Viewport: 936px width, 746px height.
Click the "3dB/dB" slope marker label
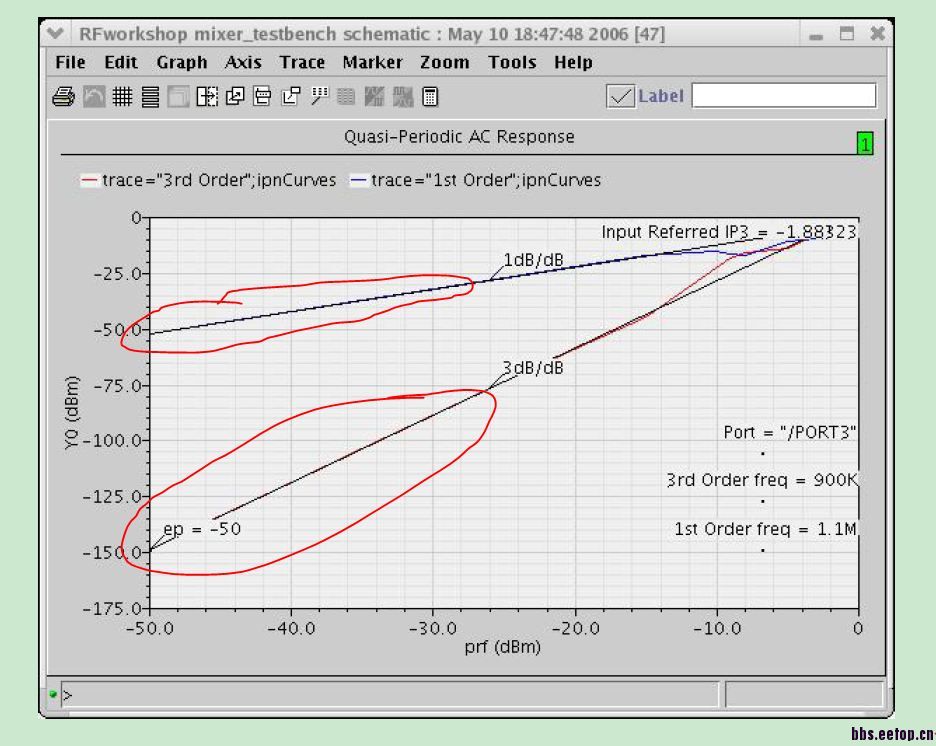point(533,368)
